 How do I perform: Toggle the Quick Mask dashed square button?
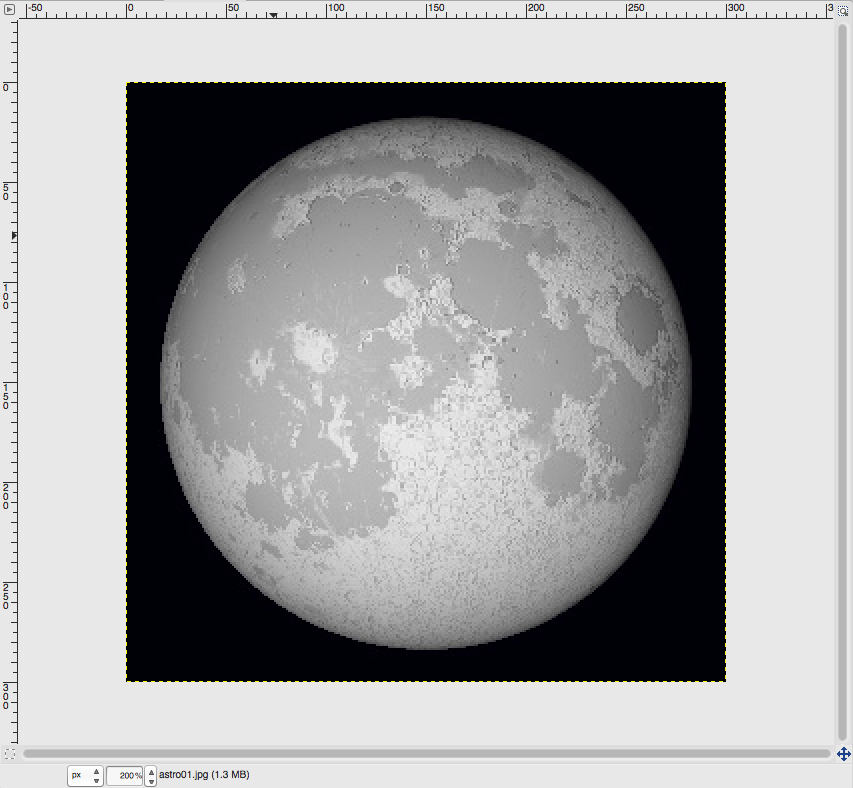pyautogui.click(x=9, y=754)
